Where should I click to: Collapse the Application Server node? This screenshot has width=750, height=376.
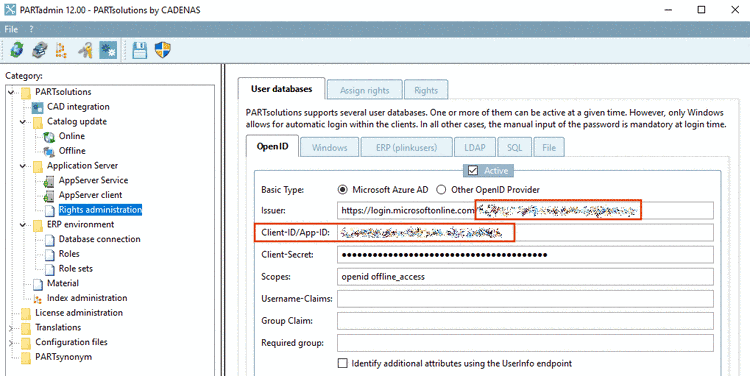[x=22, y=166]
